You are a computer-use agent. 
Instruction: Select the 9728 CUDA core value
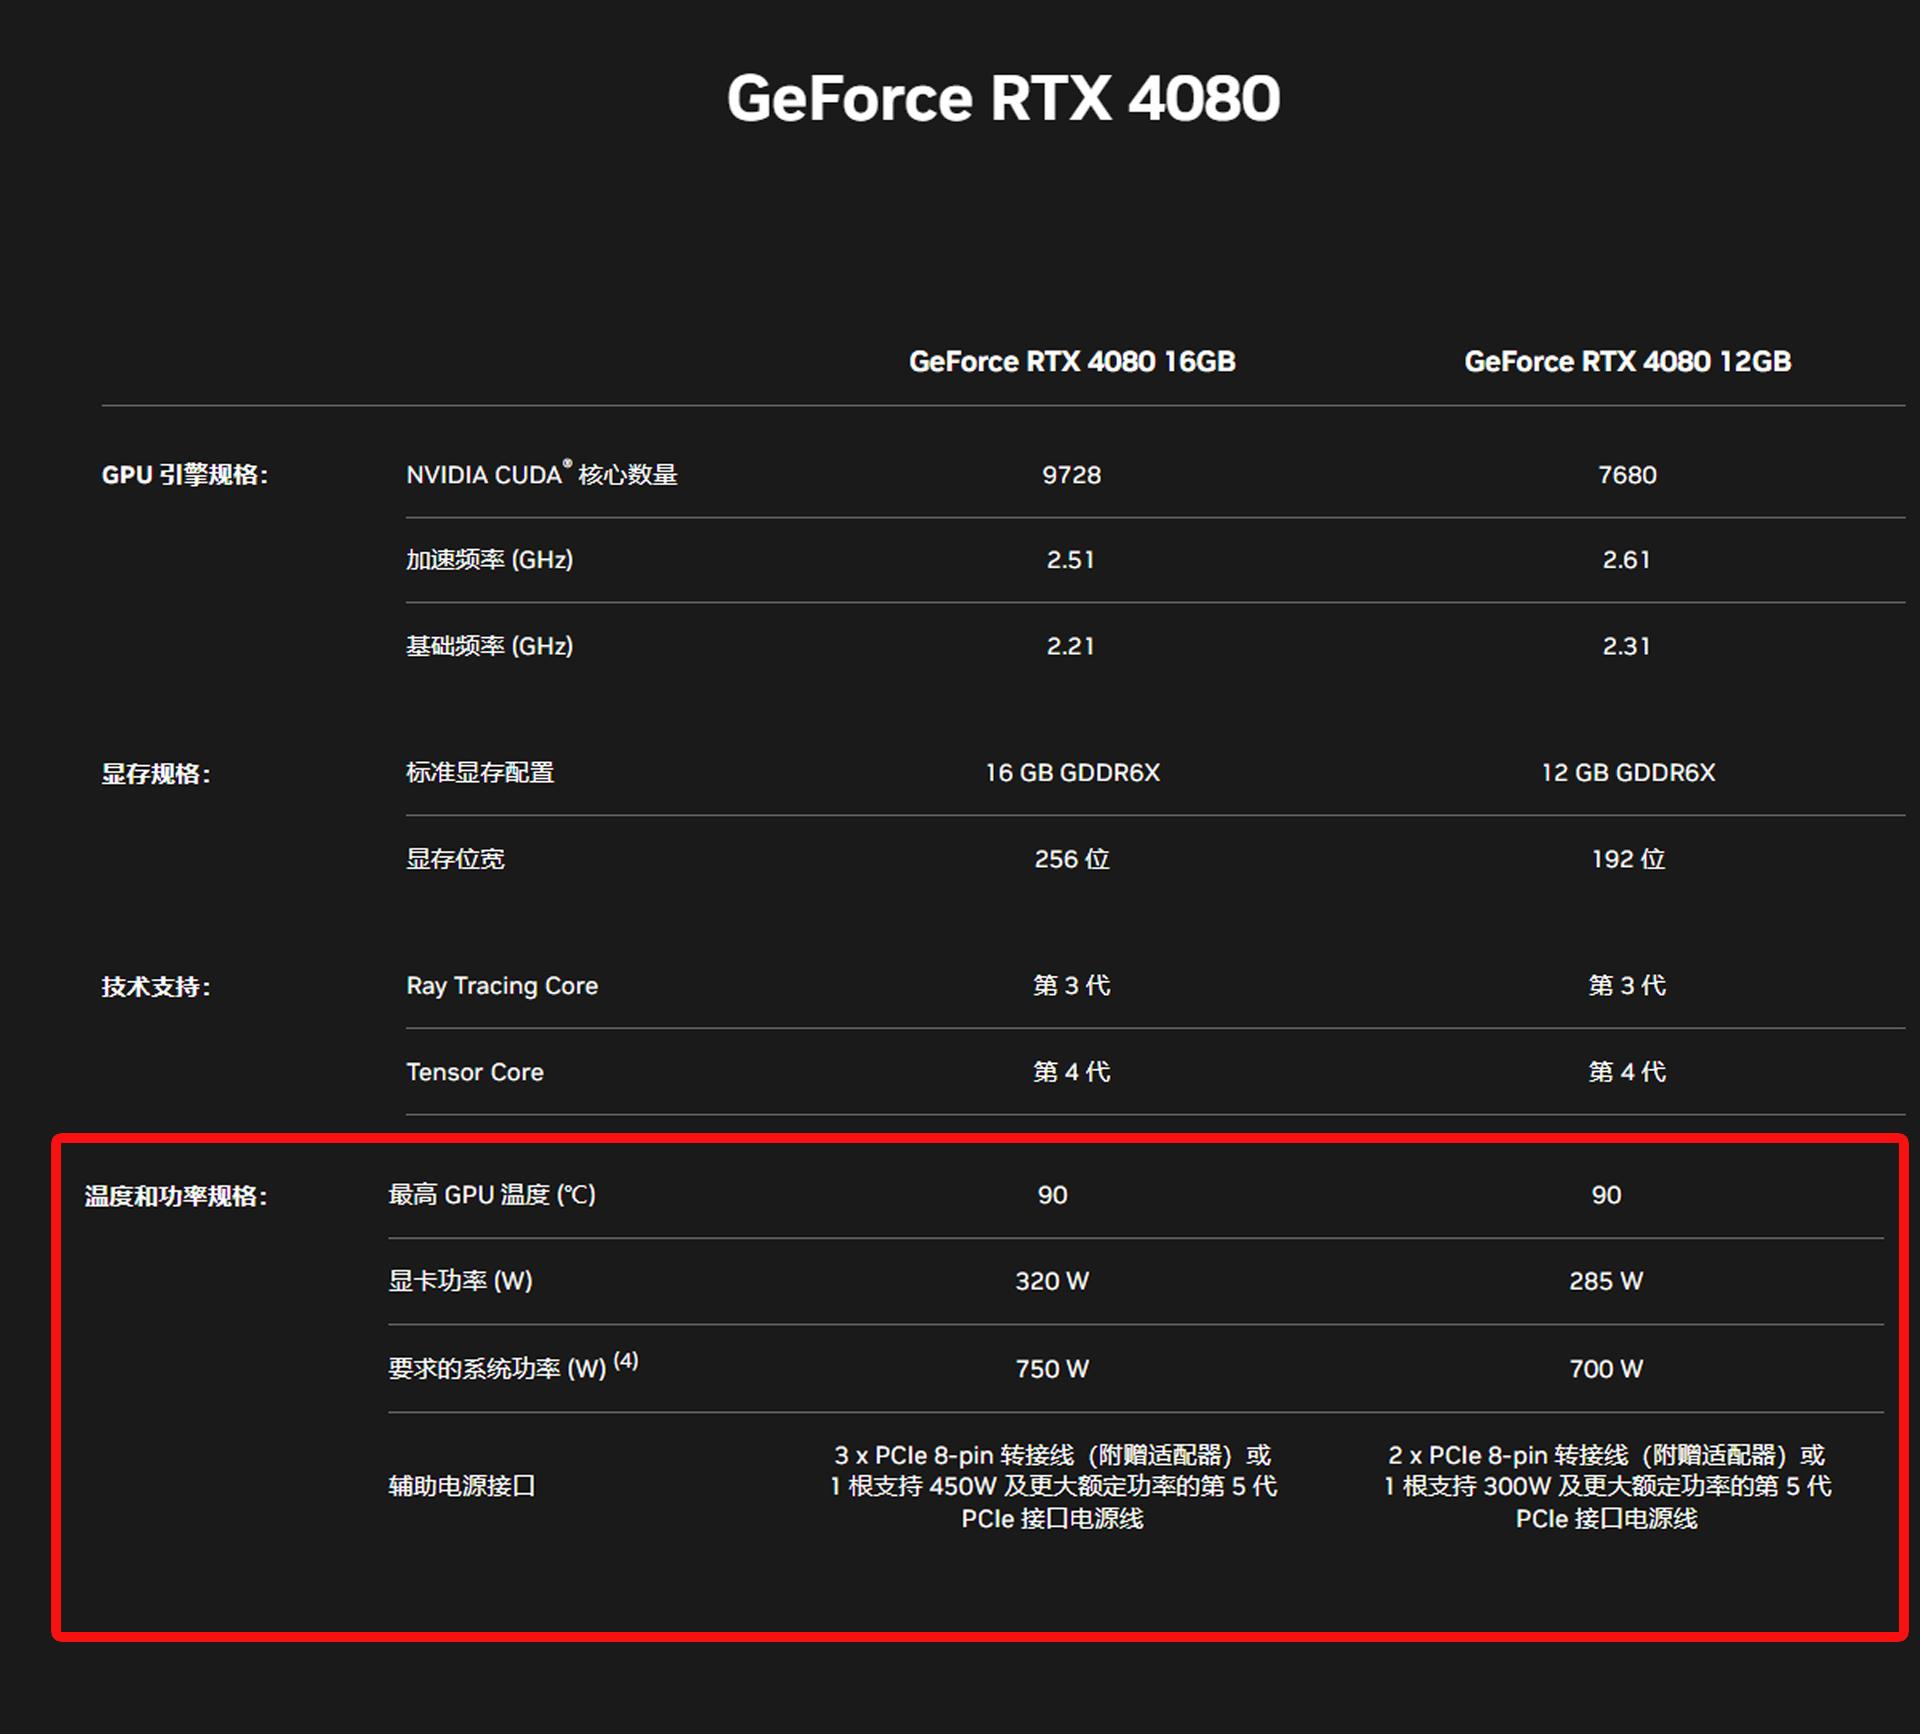click(x=1071, y=476)
